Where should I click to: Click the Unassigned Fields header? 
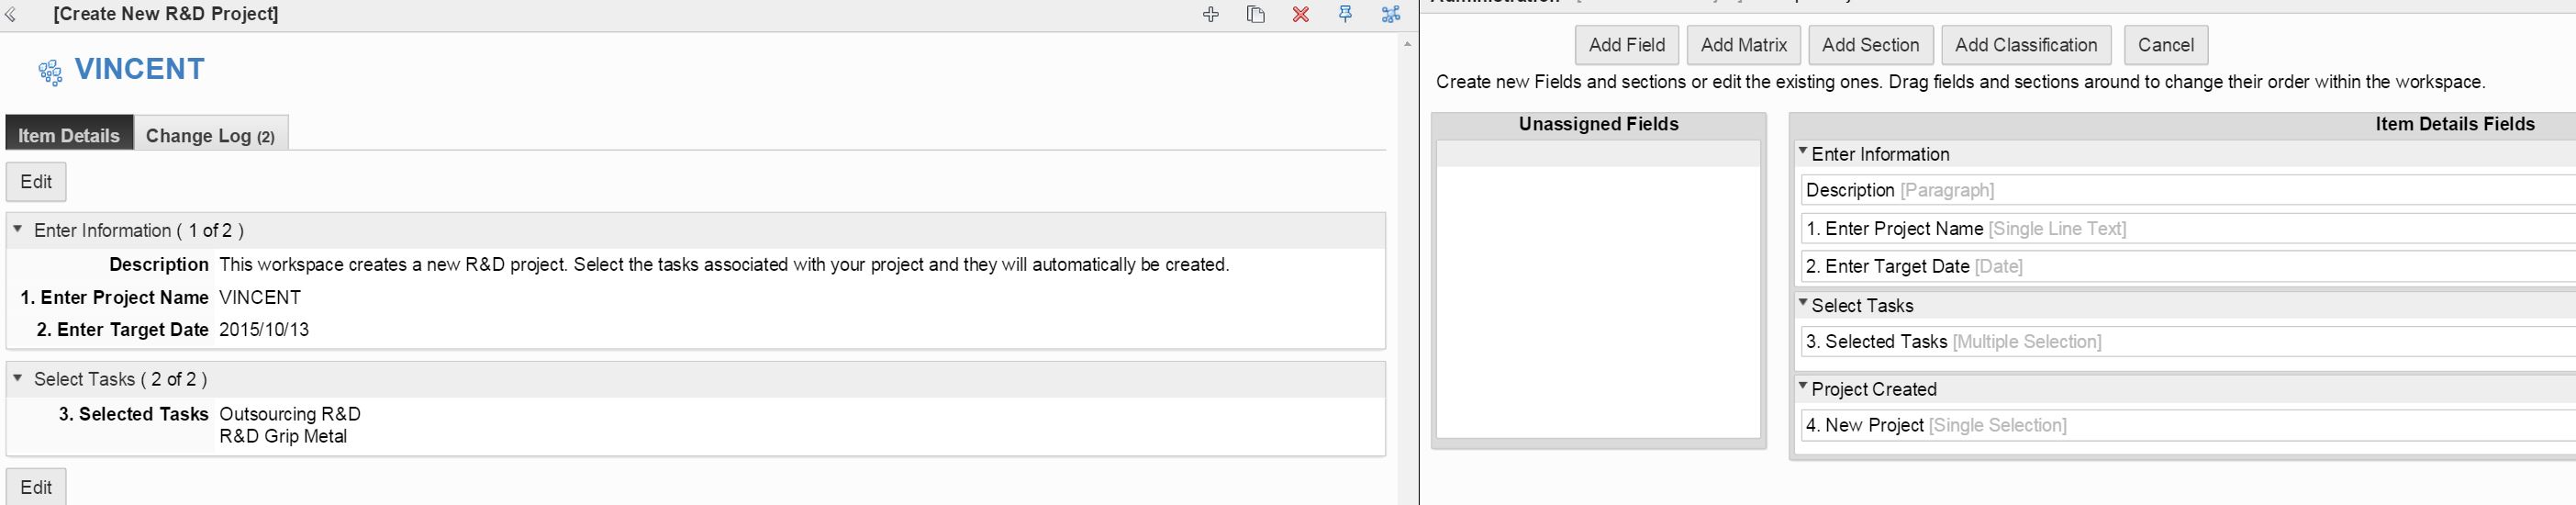1598,124
